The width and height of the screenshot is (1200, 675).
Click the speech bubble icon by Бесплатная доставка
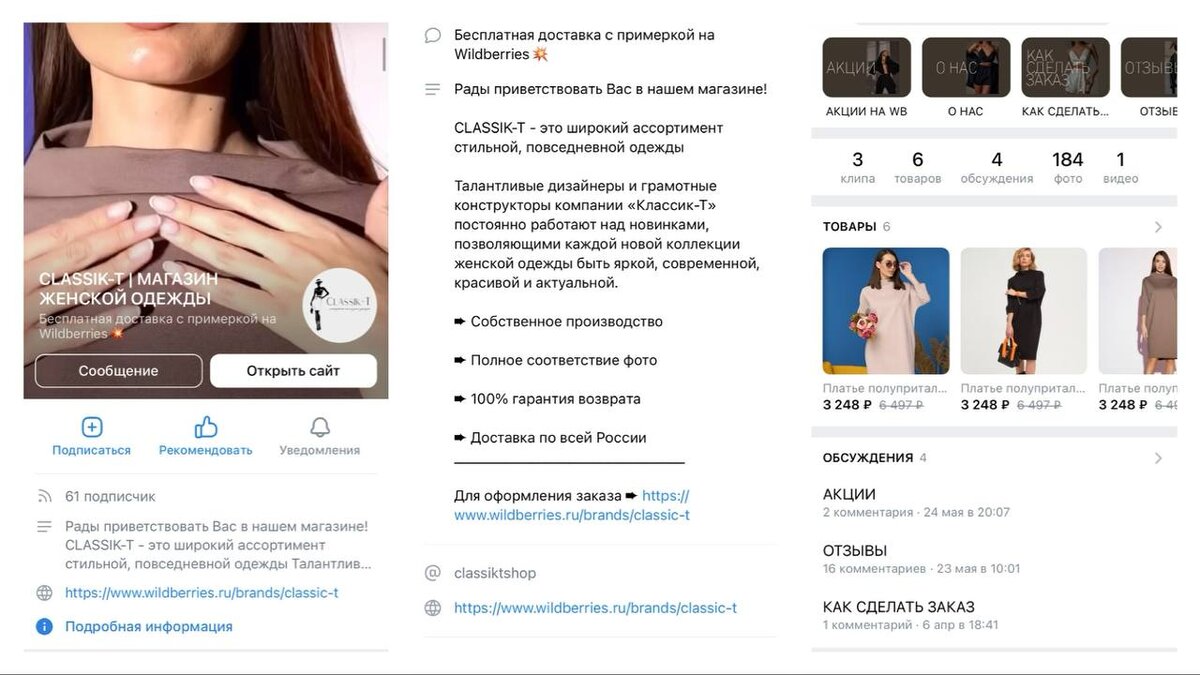pos(433,35)
